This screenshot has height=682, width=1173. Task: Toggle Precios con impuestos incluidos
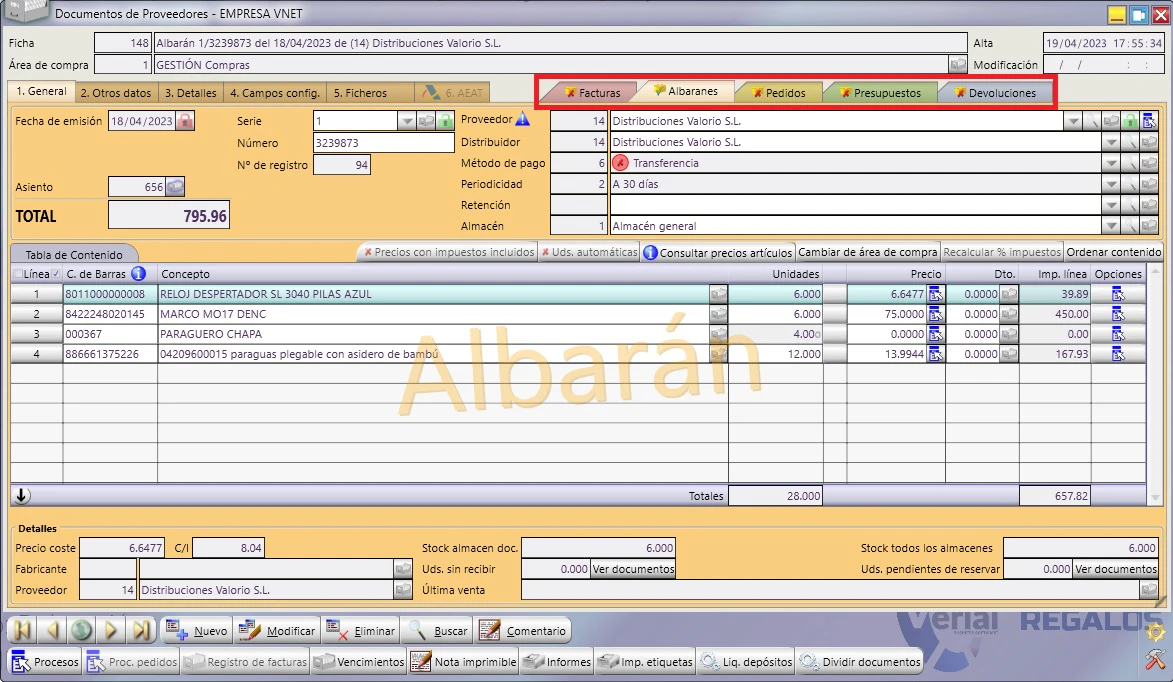[449, 252]
